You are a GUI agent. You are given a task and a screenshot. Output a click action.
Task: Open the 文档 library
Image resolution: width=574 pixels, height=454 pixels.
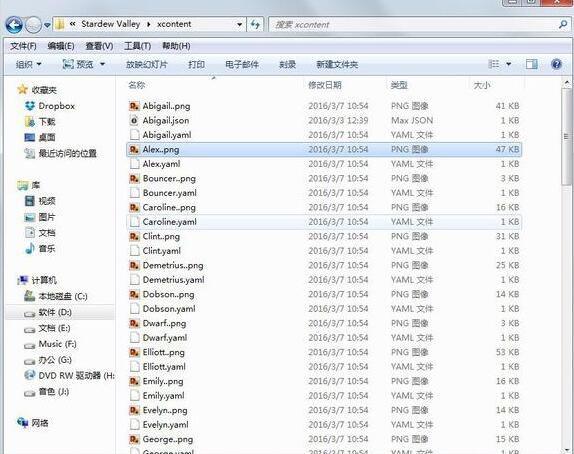(40, 232)
